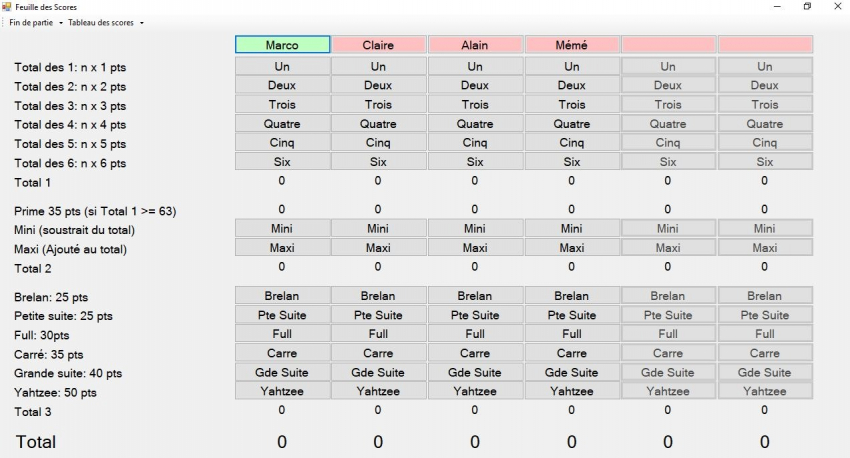The height and width of the screenshot is (458, 850).
Task: Click the Feuille des Scores title bar icon
Action: (7, 7)
